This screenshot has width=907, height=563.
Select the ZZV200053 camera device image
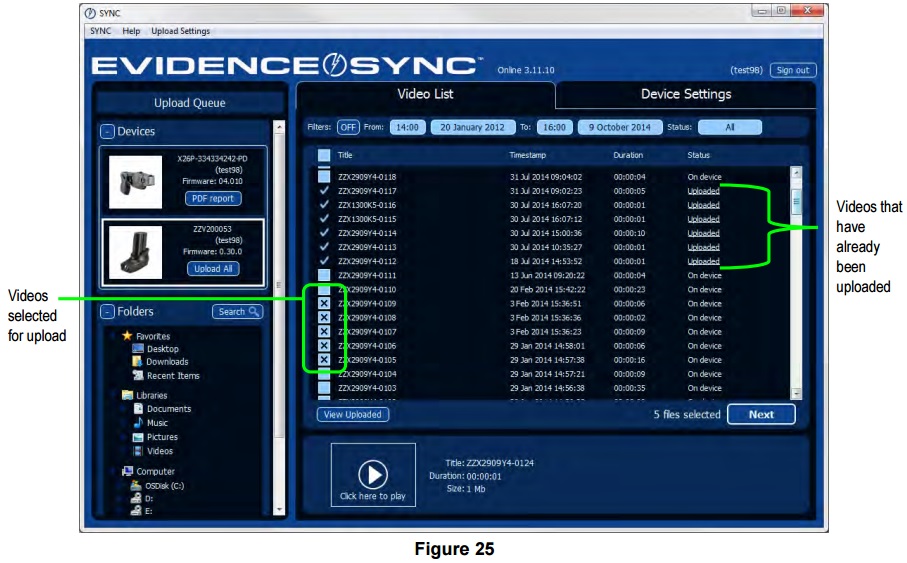click(135, 252)
